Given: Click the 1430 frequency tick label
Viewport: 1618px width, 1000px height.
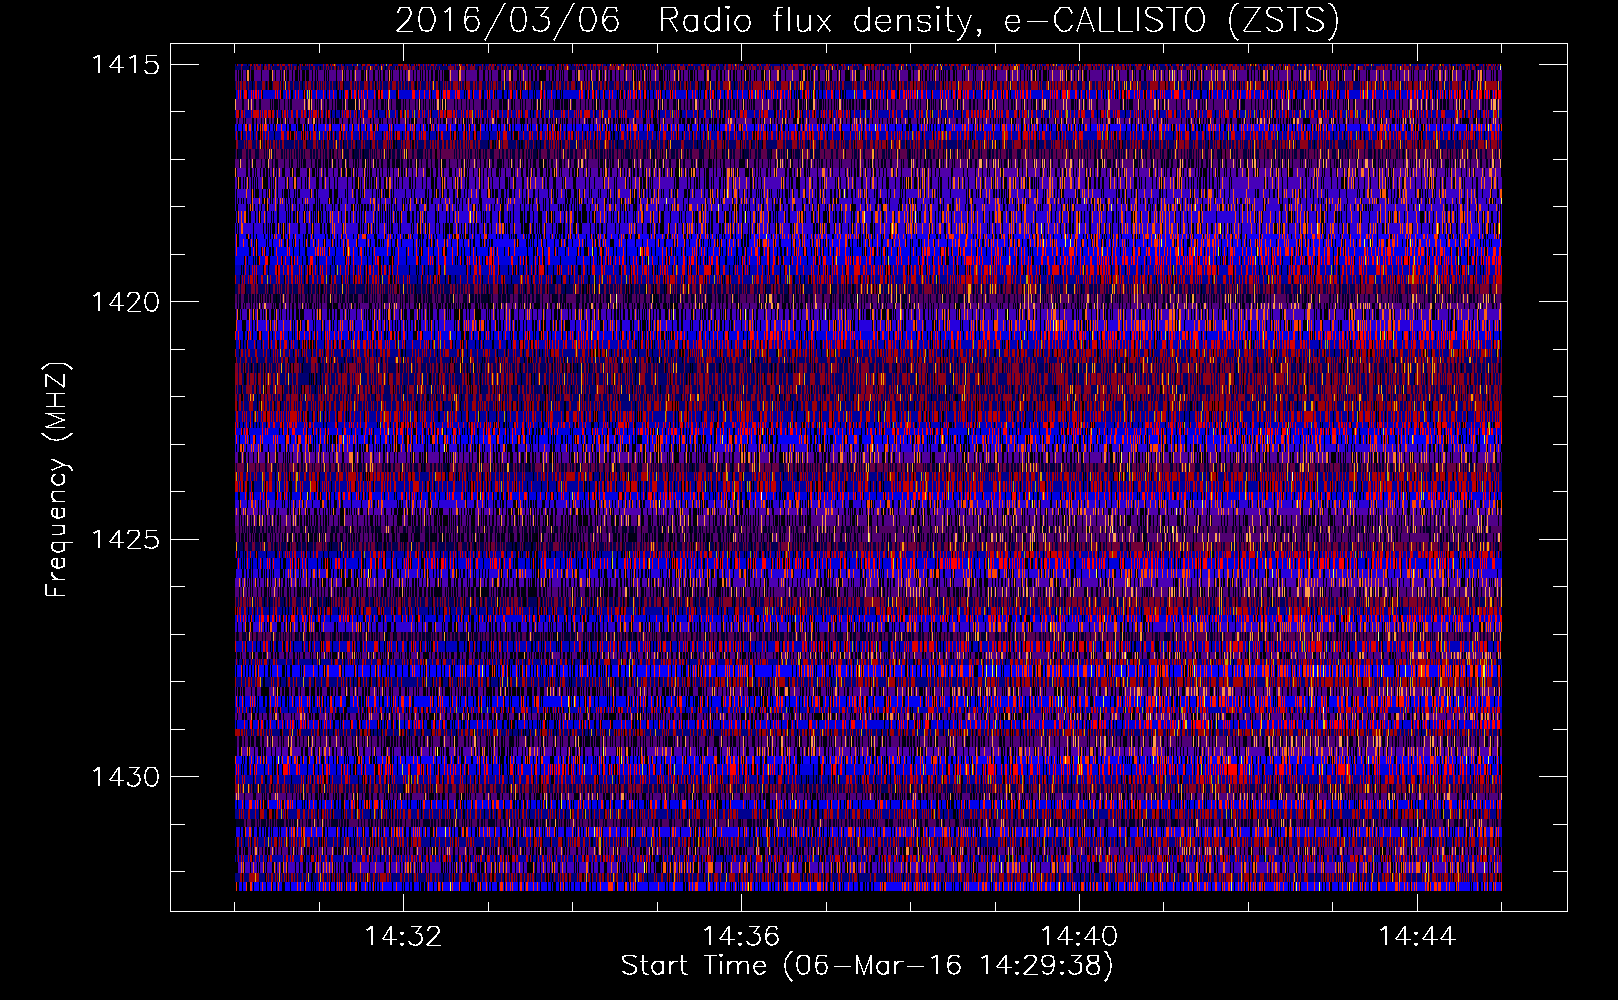Looking at the screenshot, I should click(x=125, y=777).
